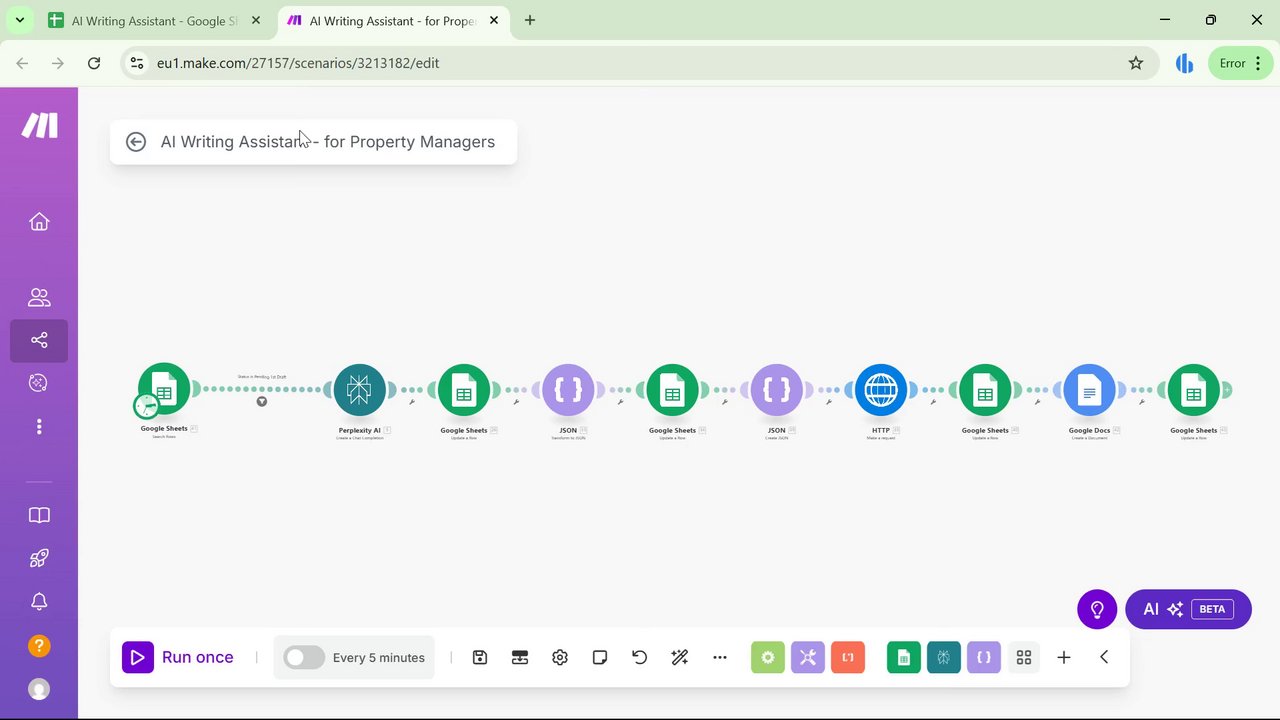
Task: Open the JSON Transform to JSON module
Action: click(568, 389)
